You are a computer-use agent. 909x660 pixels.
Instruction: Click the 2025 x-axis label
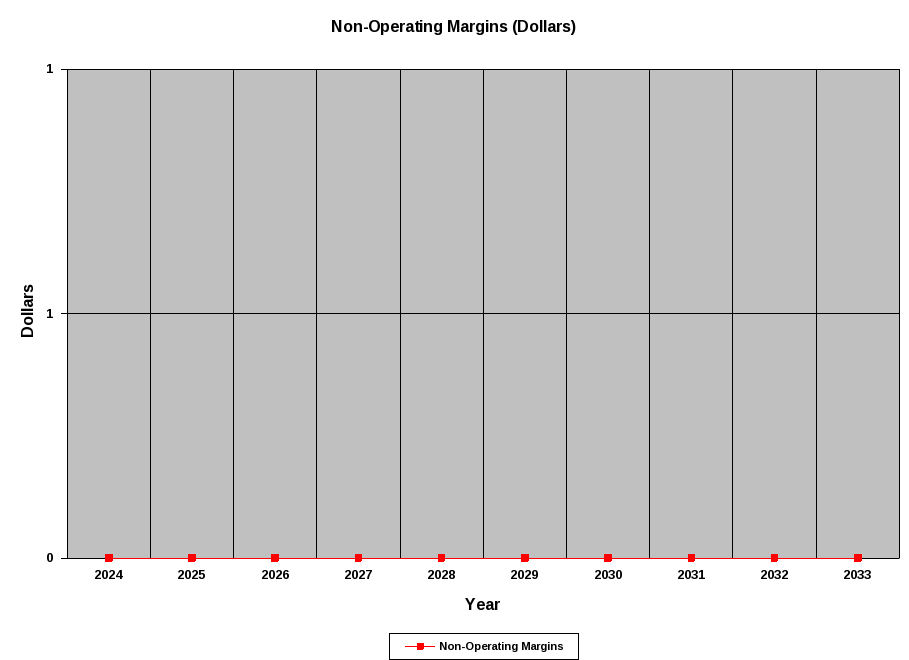tap(192, 575)
